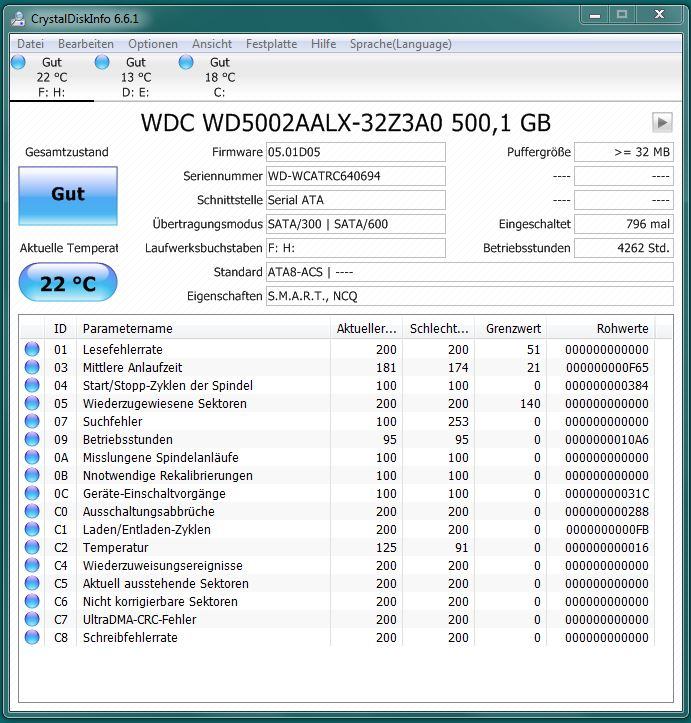691x723 pixels.
Task: Click status orb of Wiederzuweisungsereignisse row
Action: (x=32, y=565)
